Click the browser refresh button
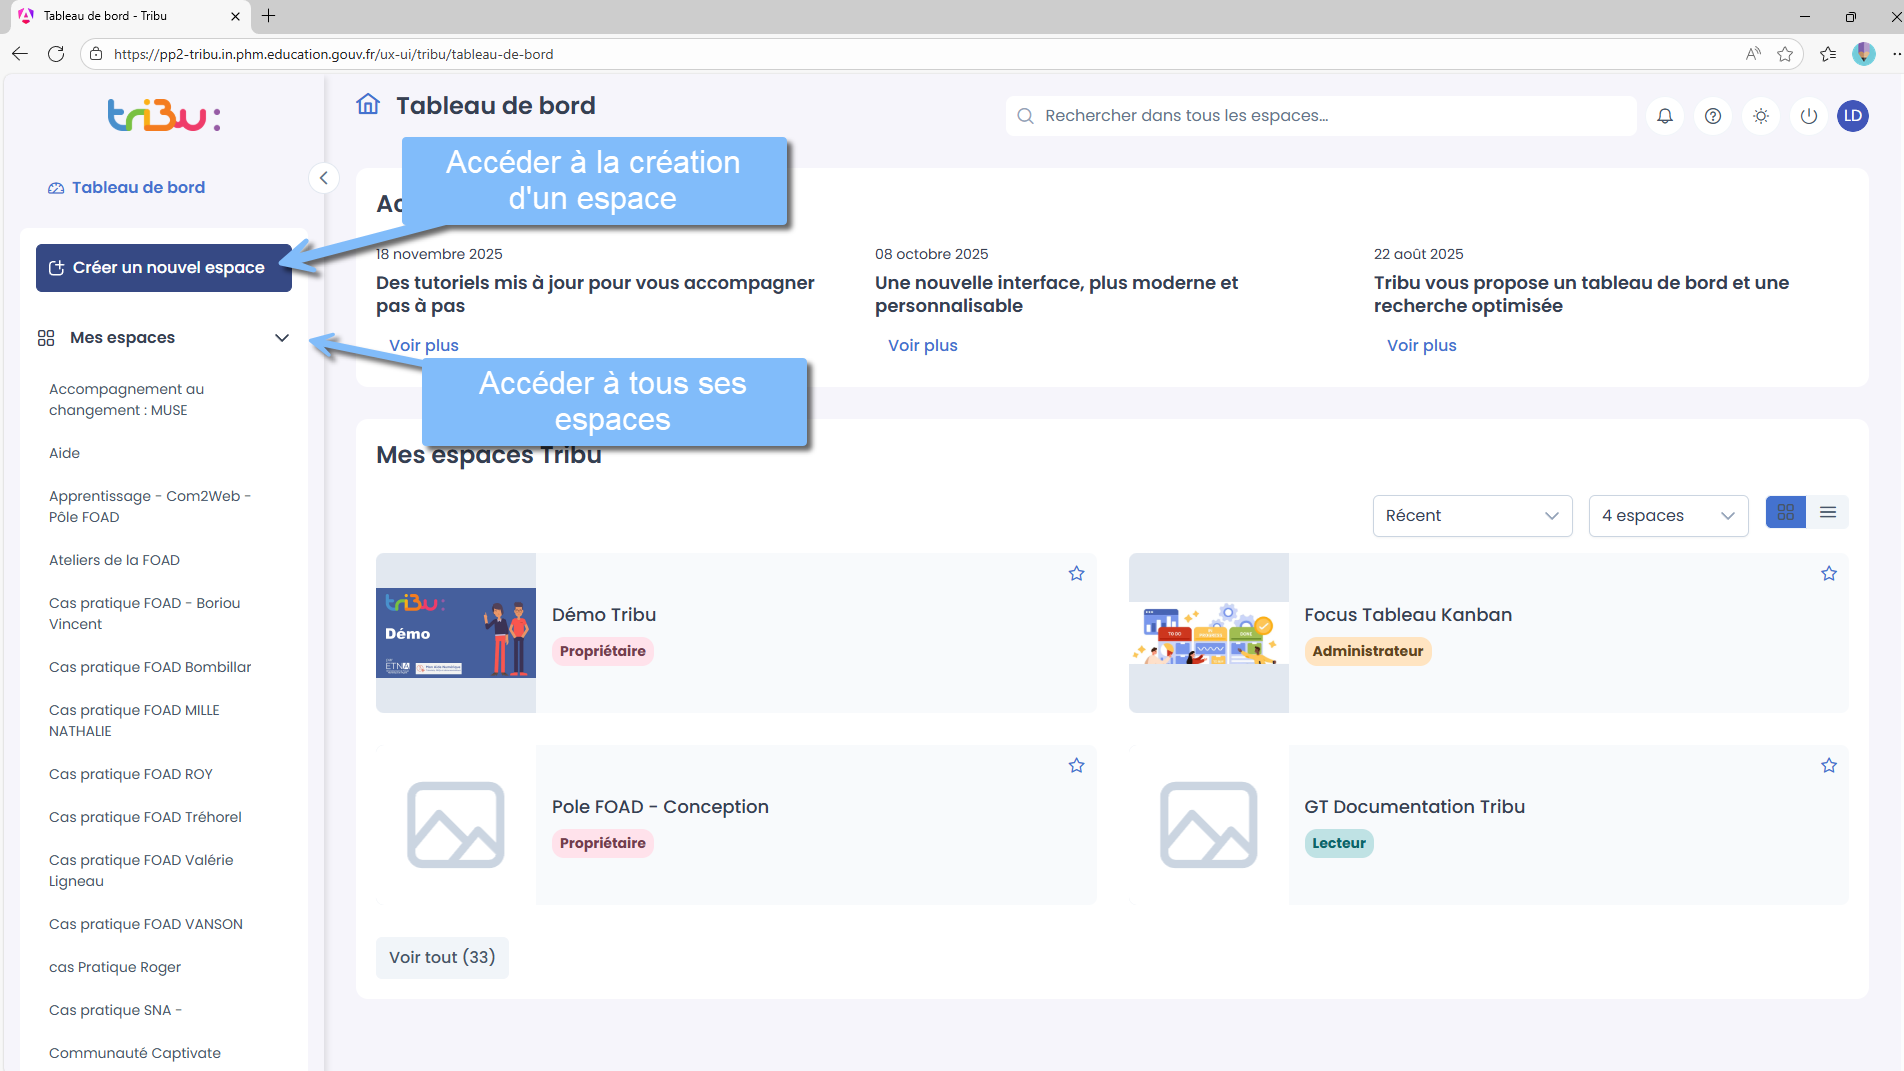The image size is (1904, 1071). [56, 54]
